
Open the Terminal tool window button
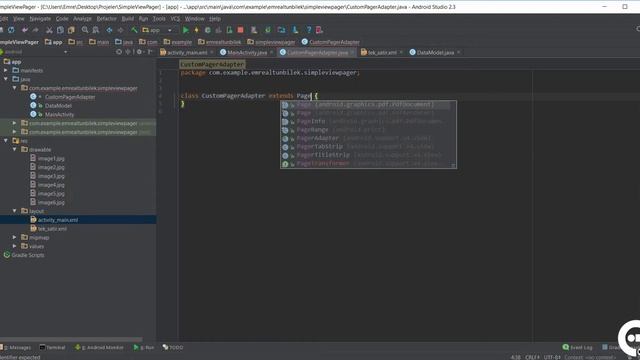52,347
